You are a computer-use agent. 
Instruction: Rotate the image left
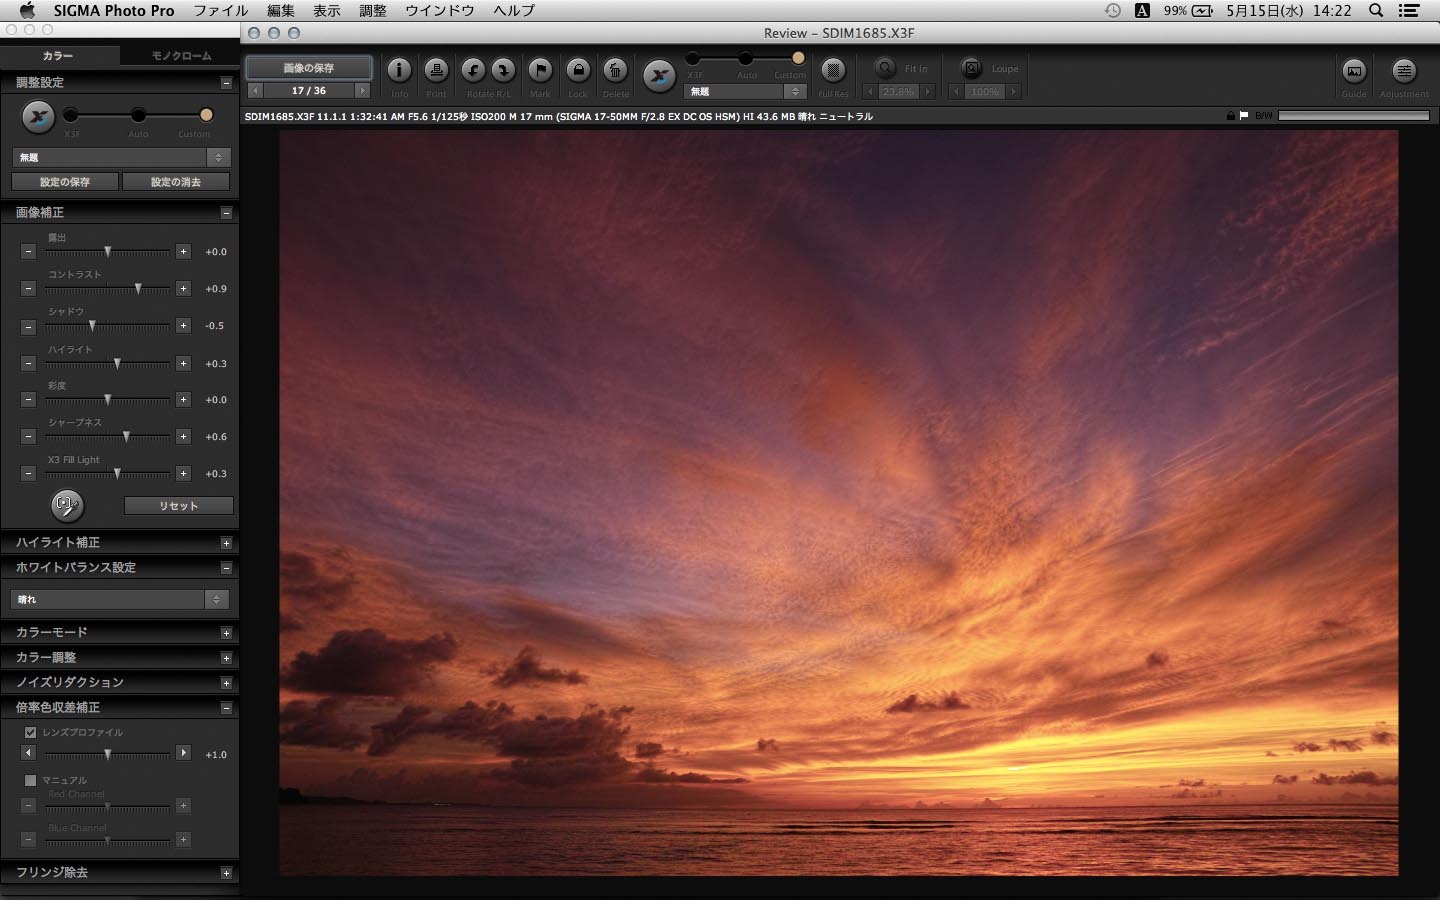(473, 70)
